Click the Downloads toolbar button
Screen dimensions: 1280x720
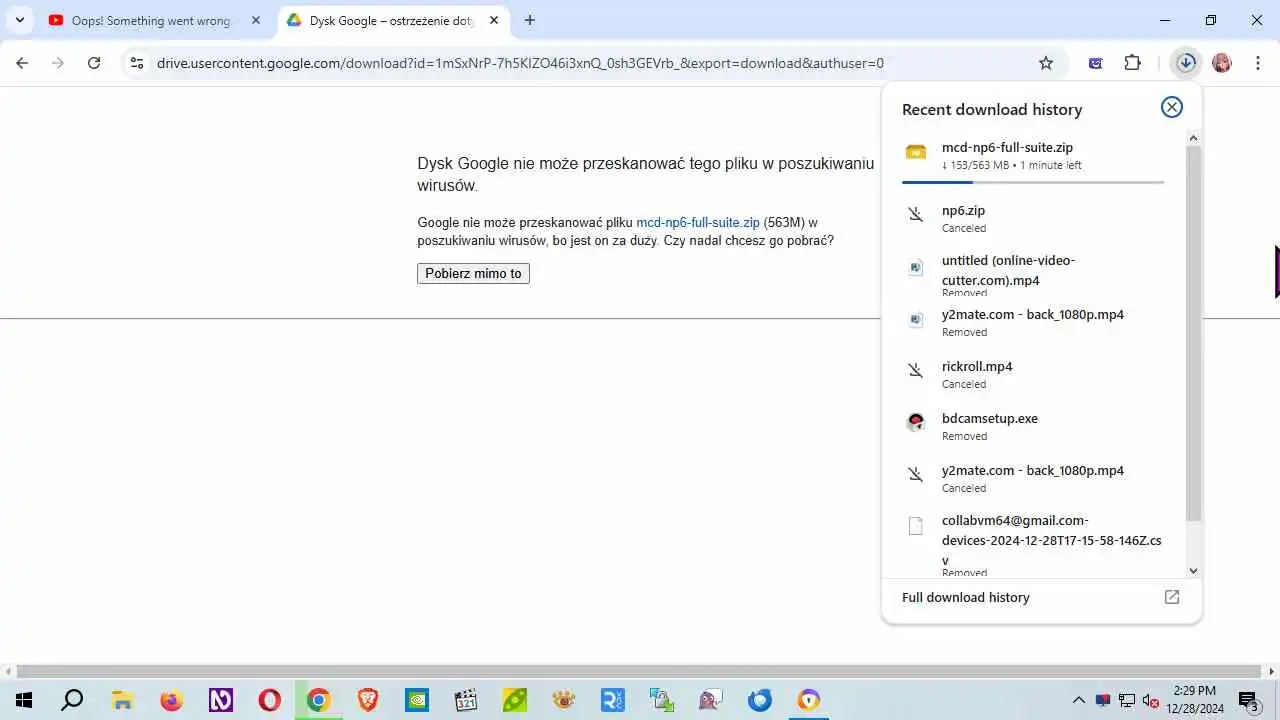[1186, 63]
